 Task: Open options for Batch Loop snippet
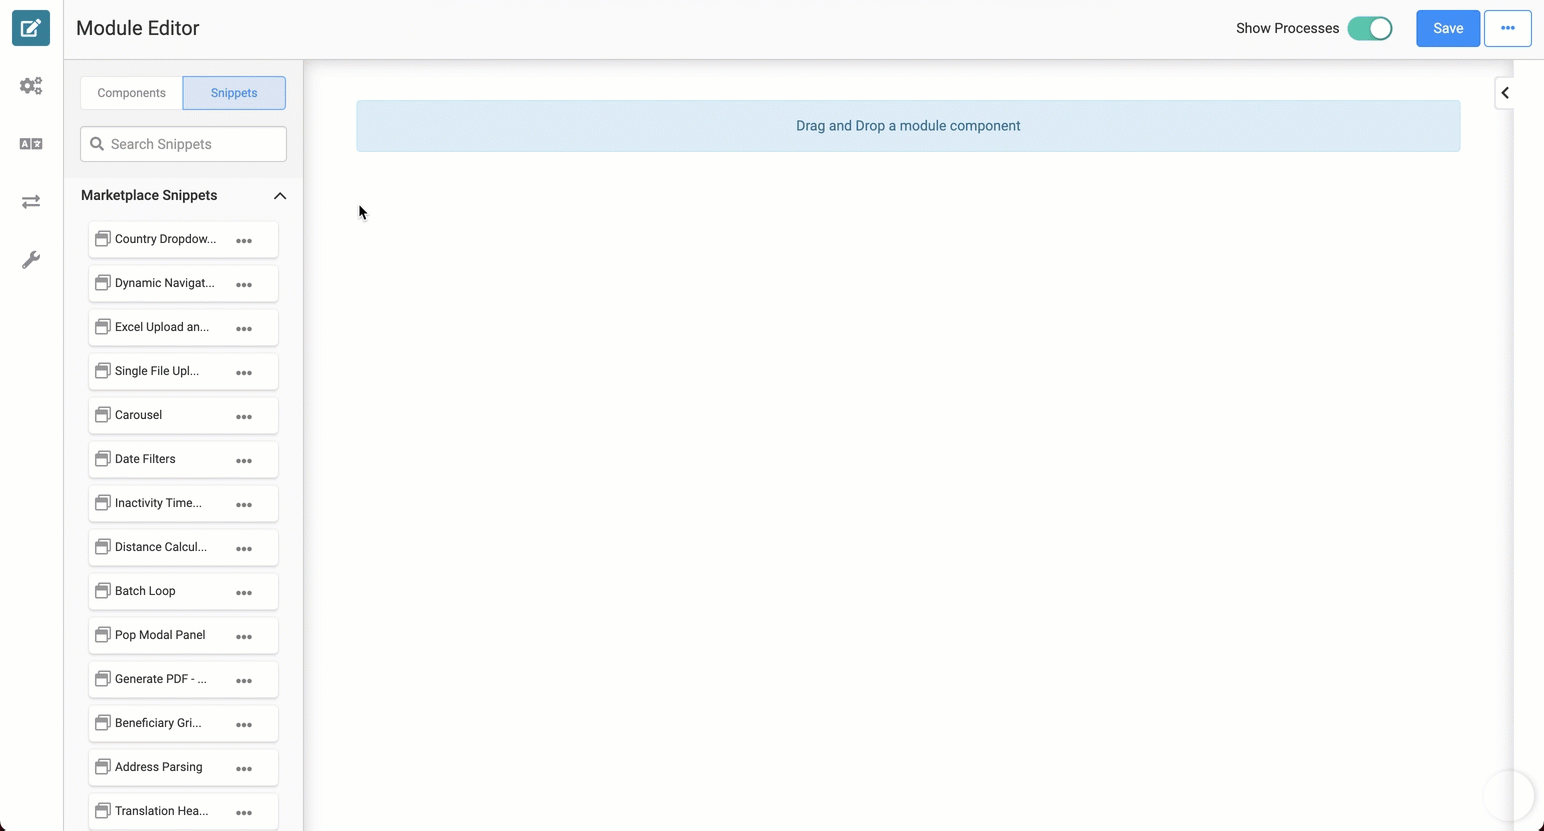[244, 593]
